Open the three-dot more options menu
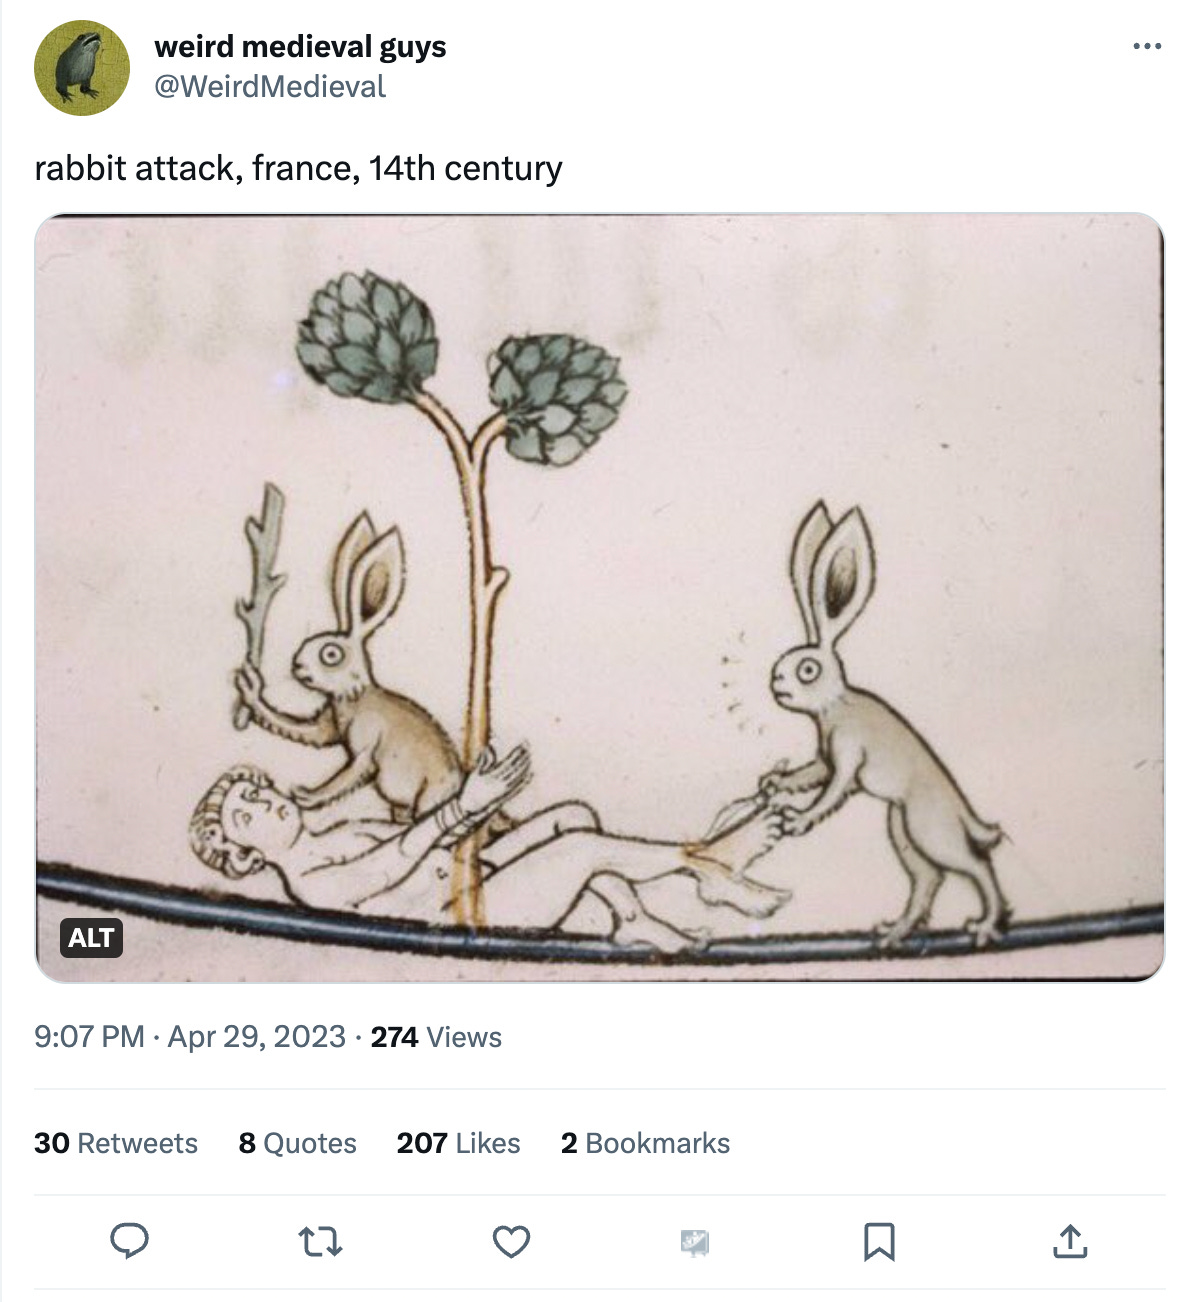This screenshot has height=1302, width=1184. pos(1147,46)
